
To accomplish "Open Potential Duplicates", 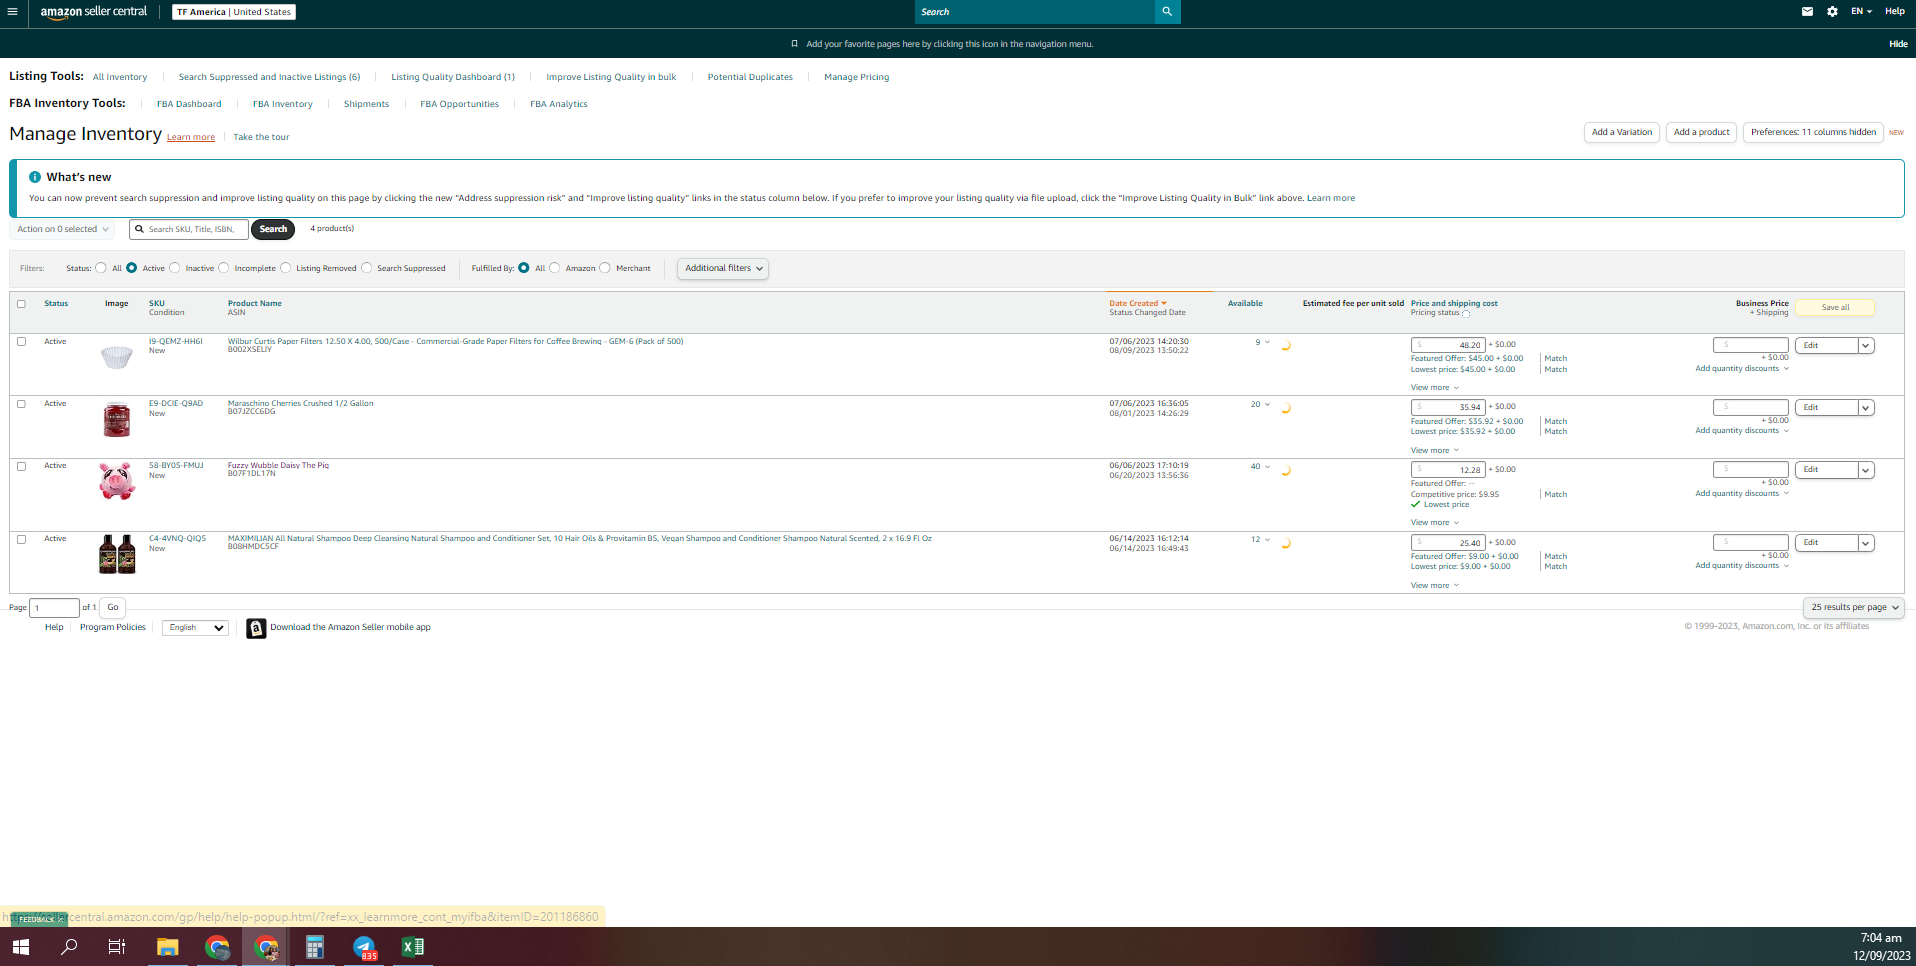I will point(750,77).
